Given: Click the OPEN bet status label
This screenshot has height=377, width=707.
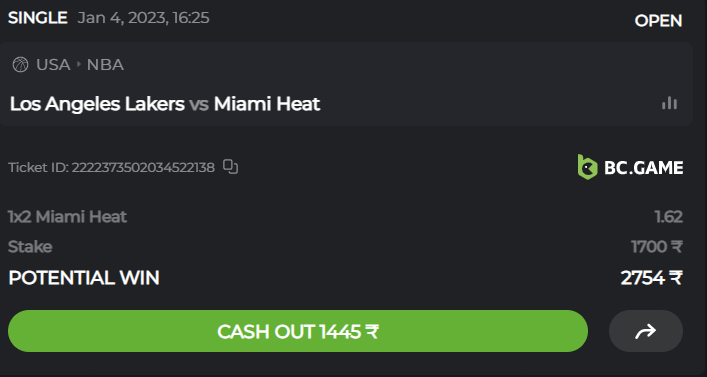Looking at the screenshot, I should coord(658,21).
